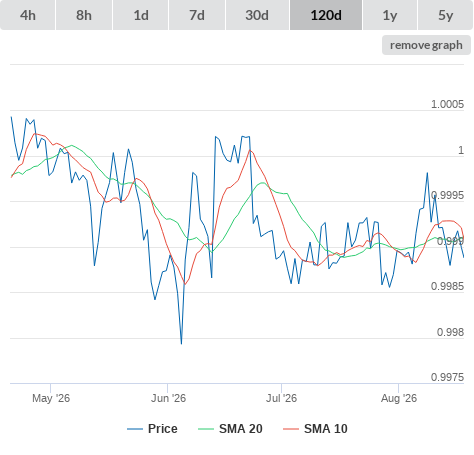Select the 7d range tab

click(197, 15)
